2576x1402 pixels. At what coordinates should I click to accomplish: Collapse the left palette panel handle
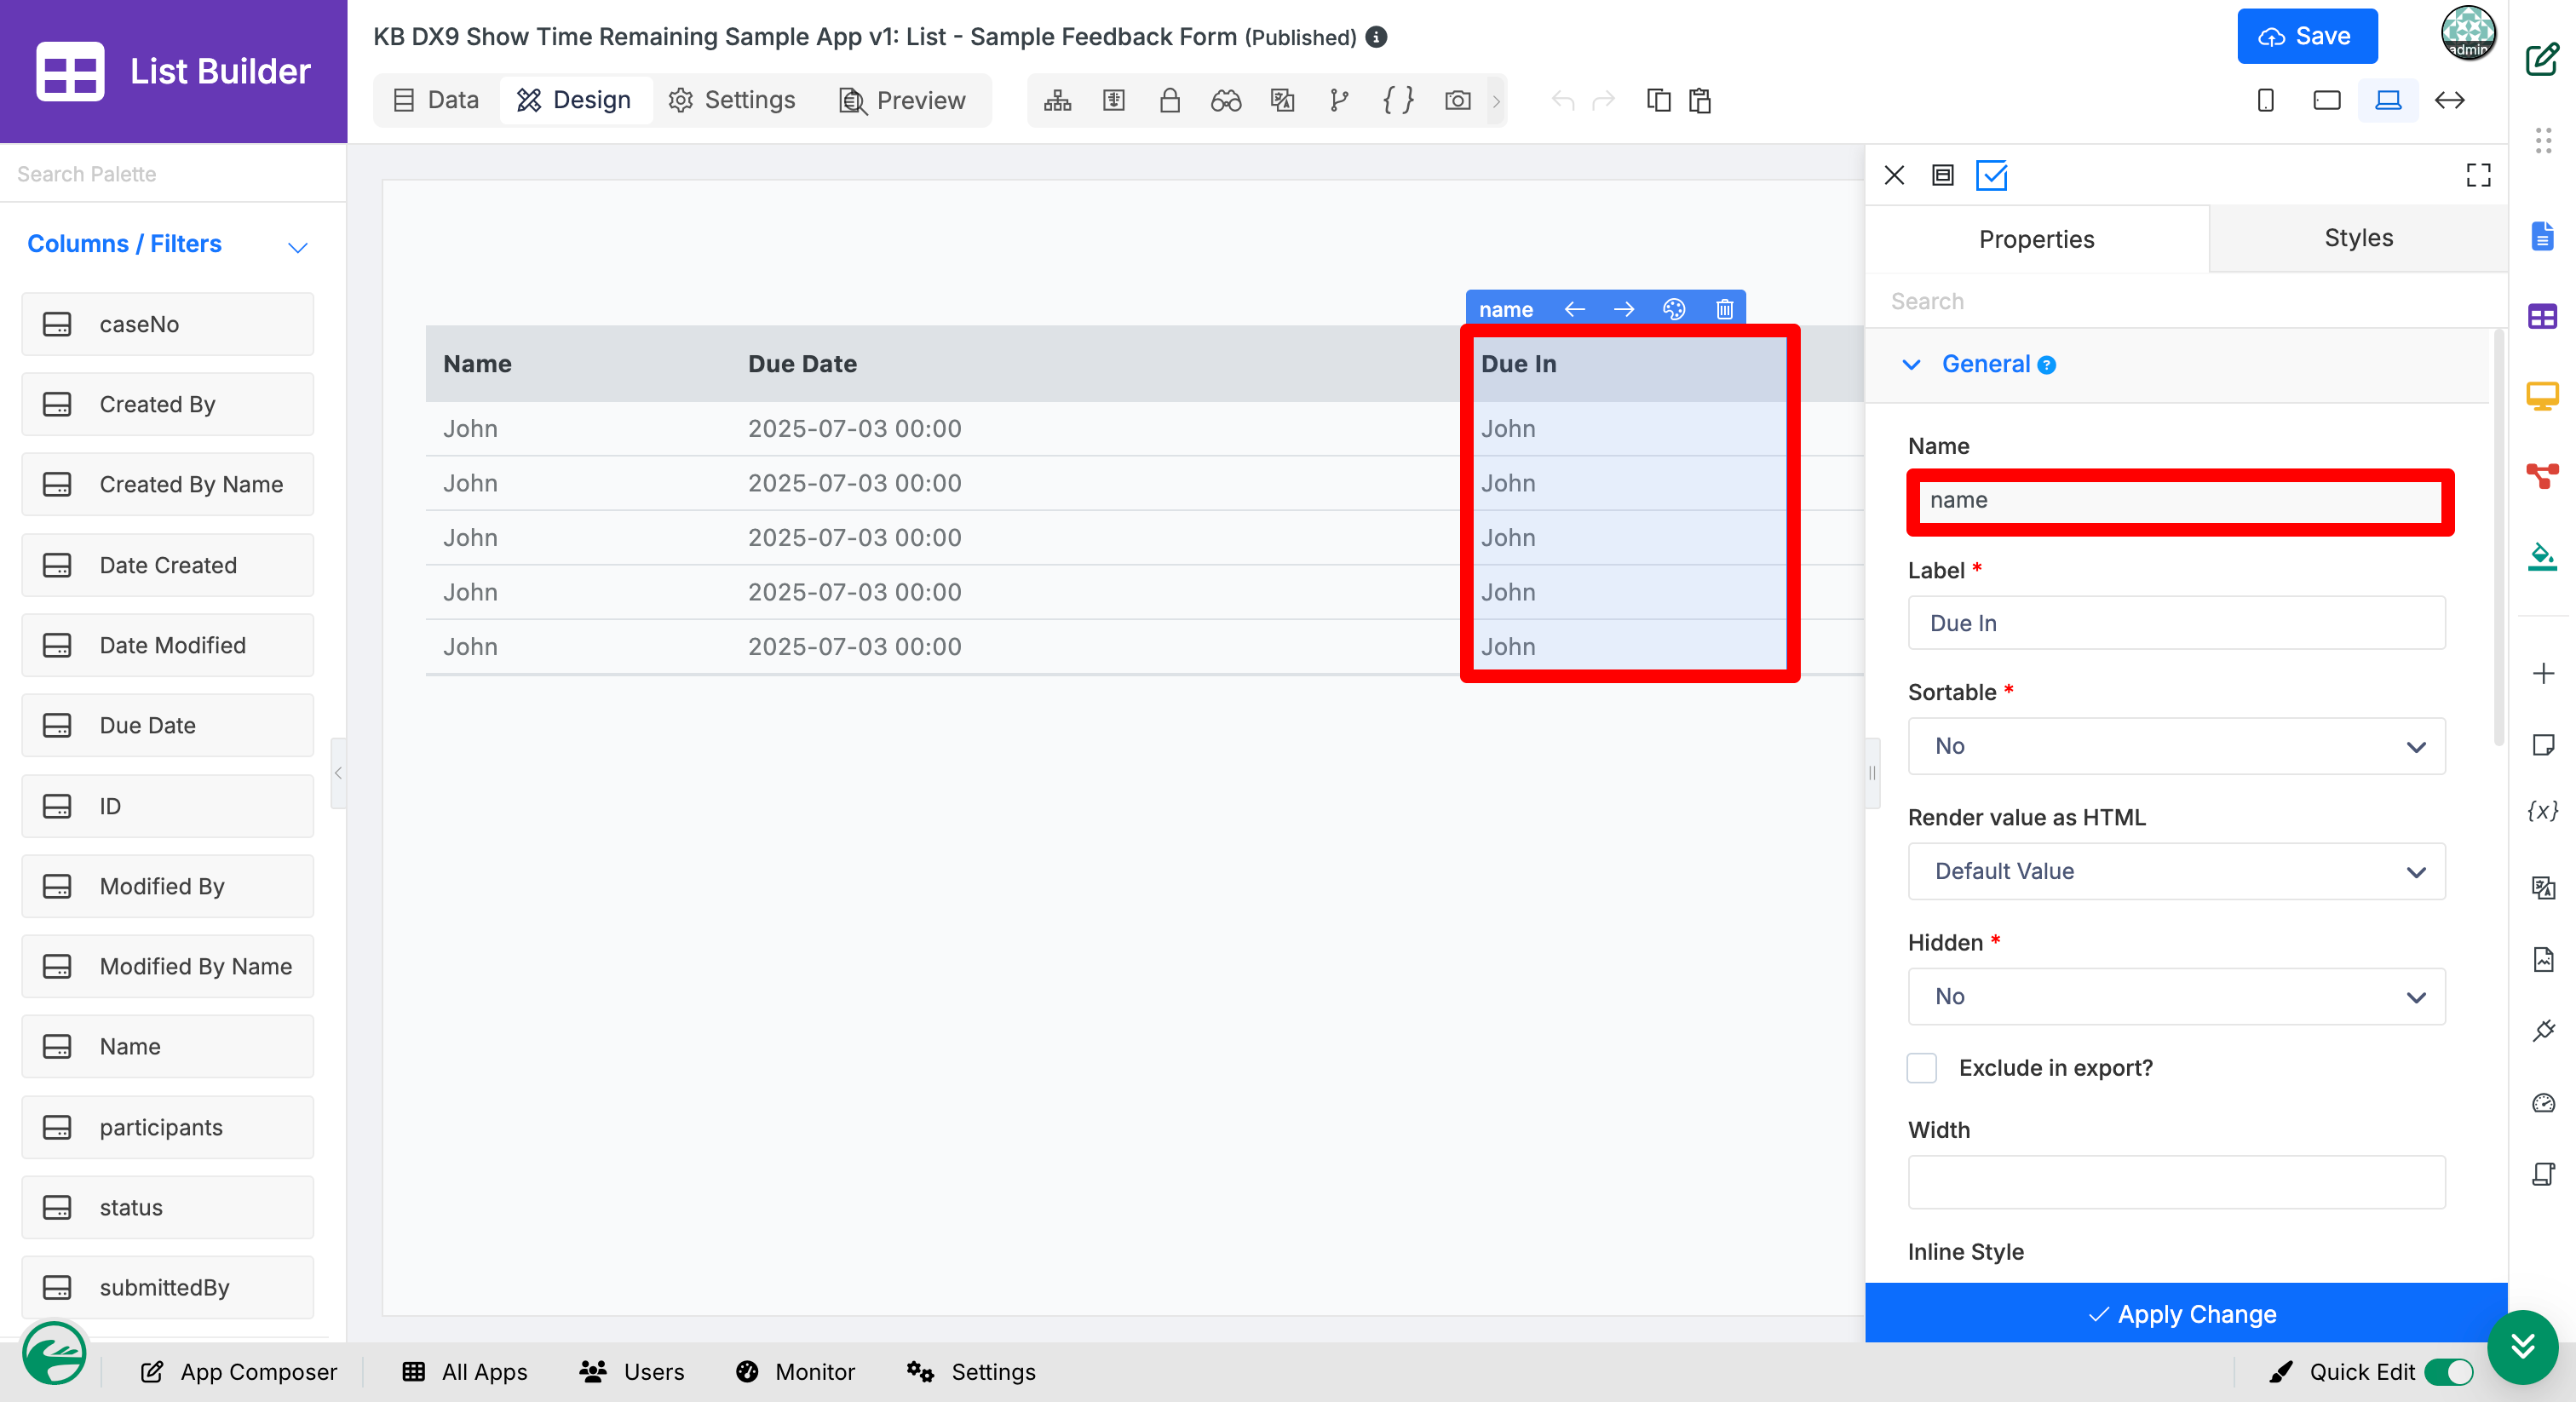(x=338, y=773)
